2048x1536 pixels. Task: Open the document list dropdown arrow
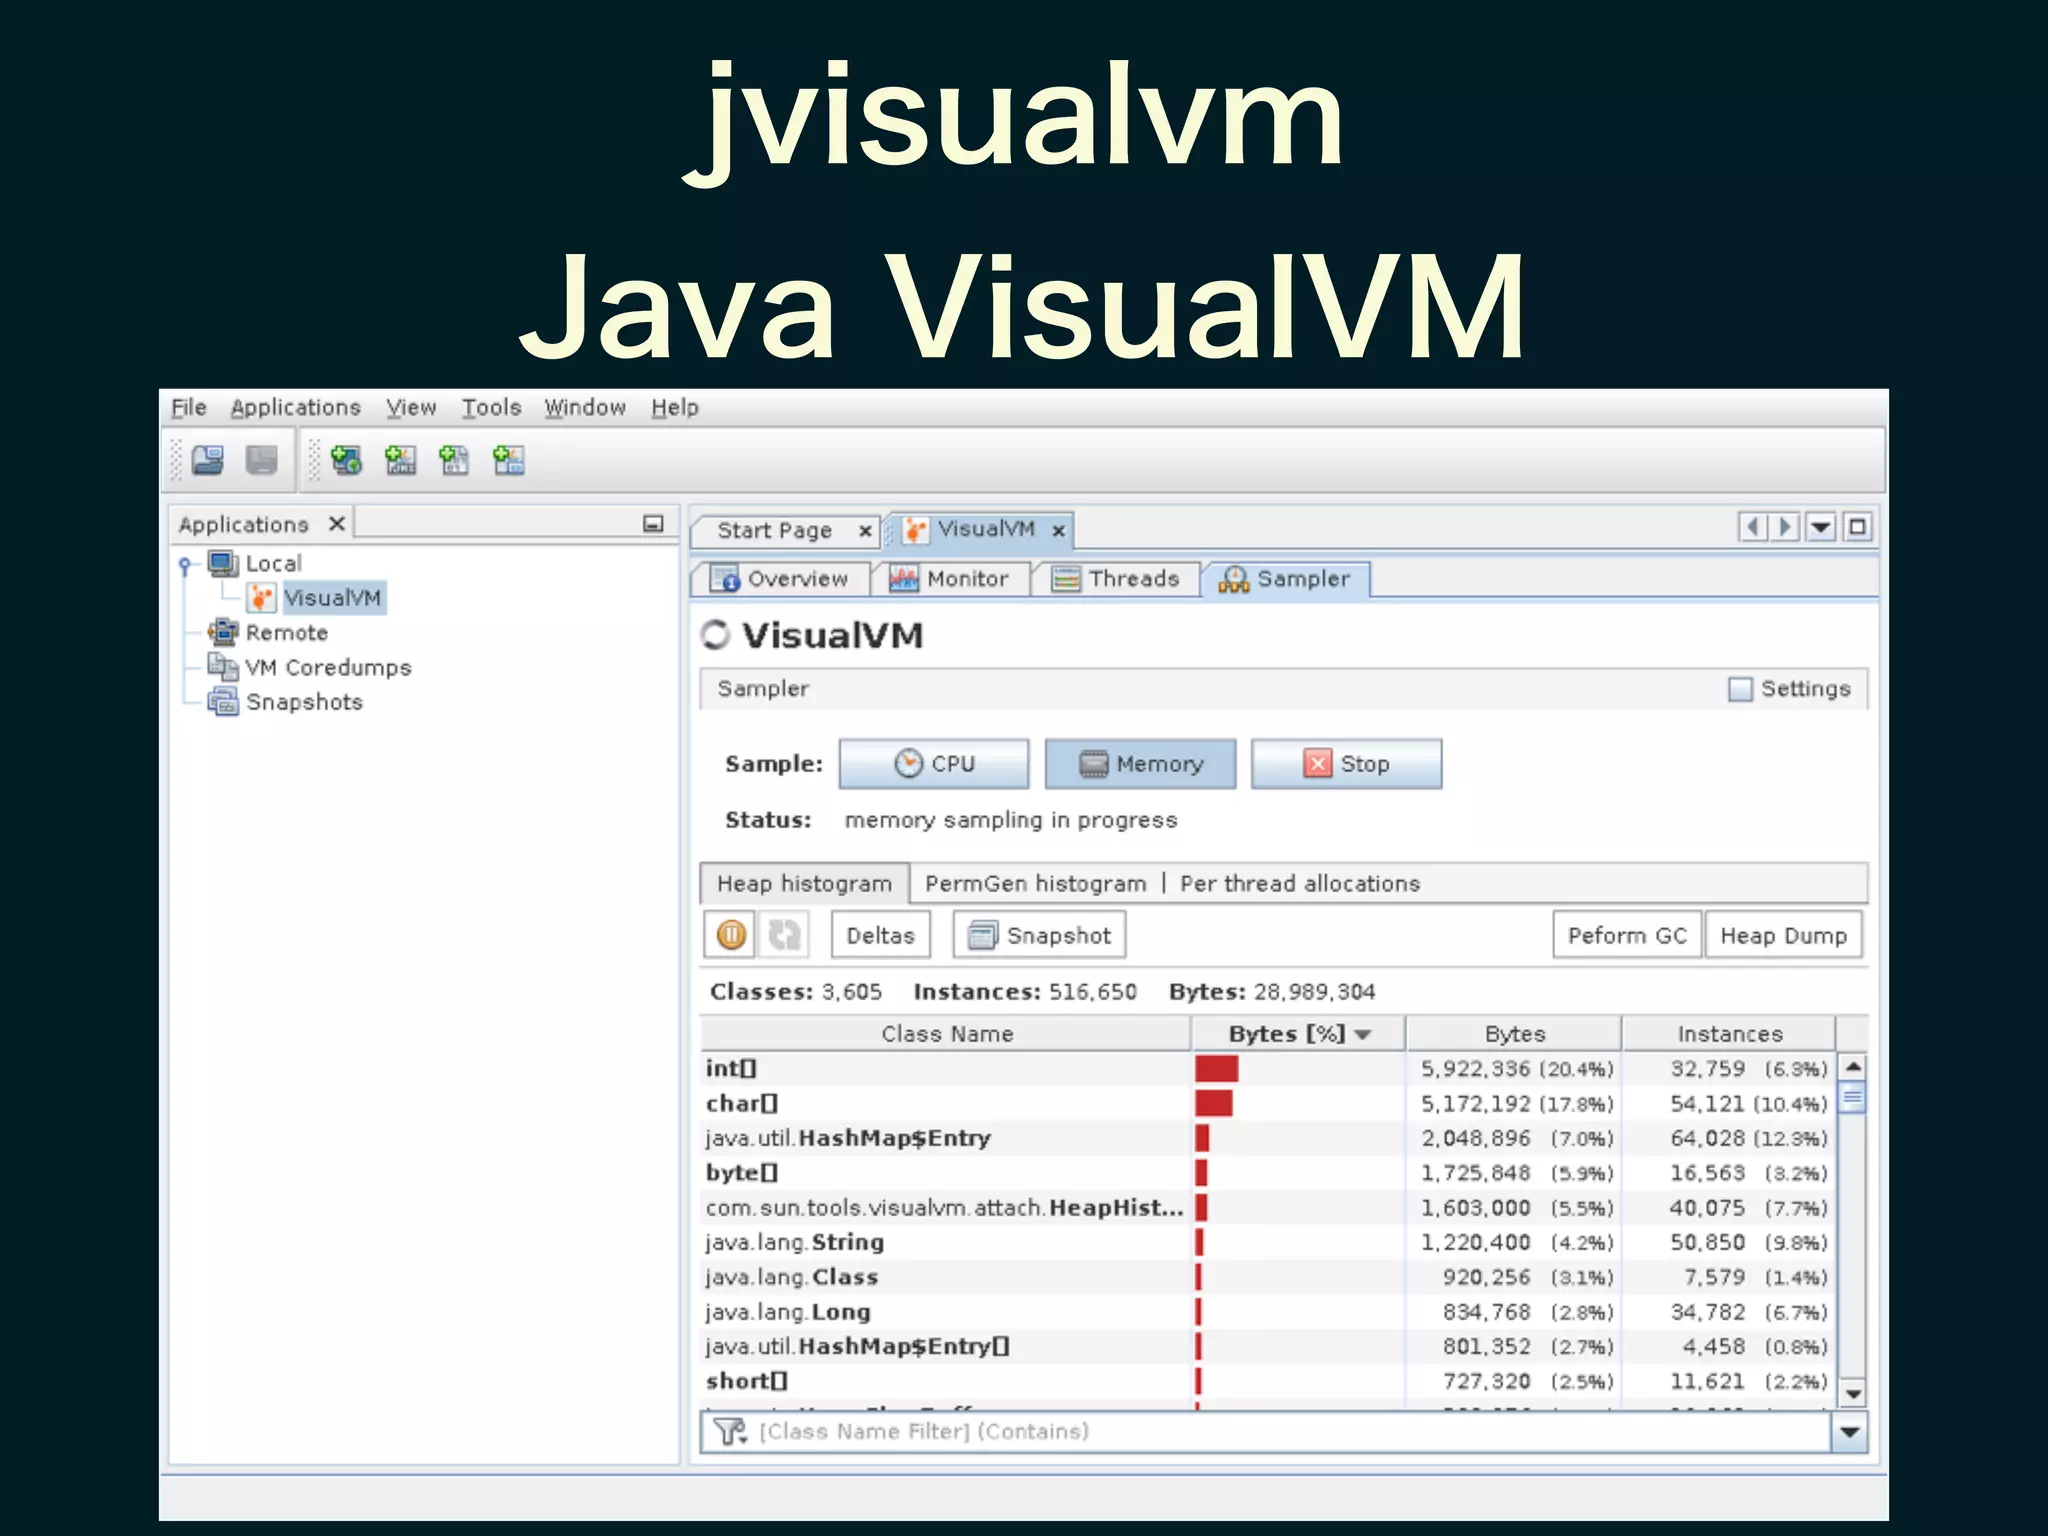(1821, 527)
